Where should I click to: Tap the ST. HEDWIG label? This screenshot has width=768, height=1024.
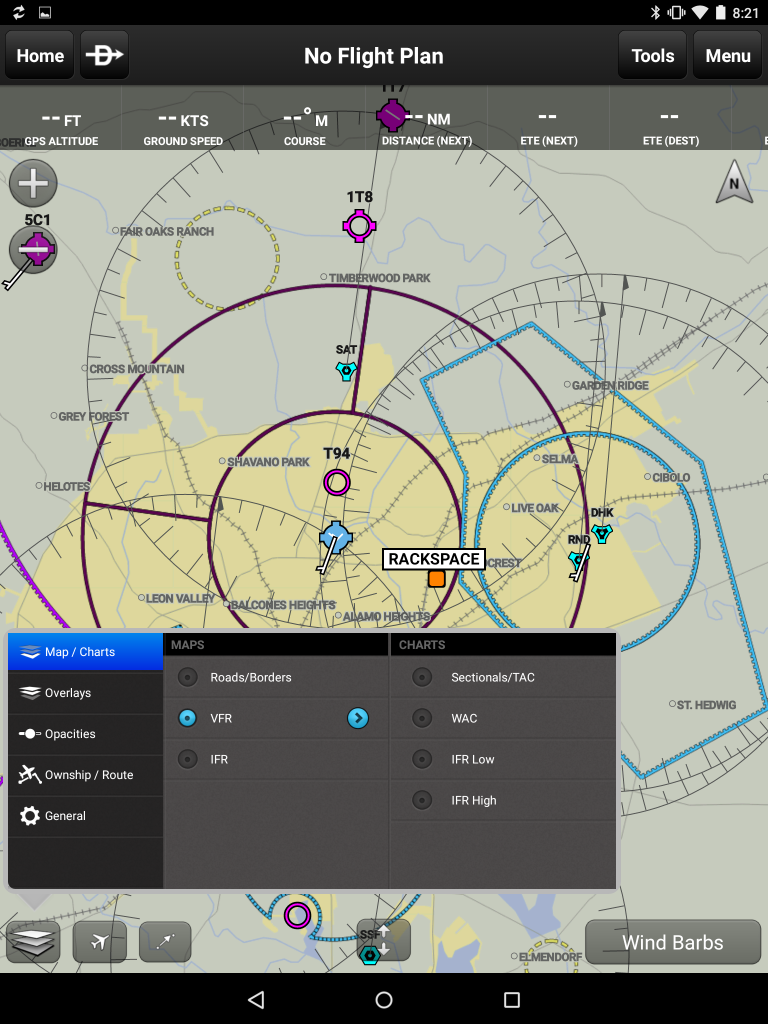(706, 705)
